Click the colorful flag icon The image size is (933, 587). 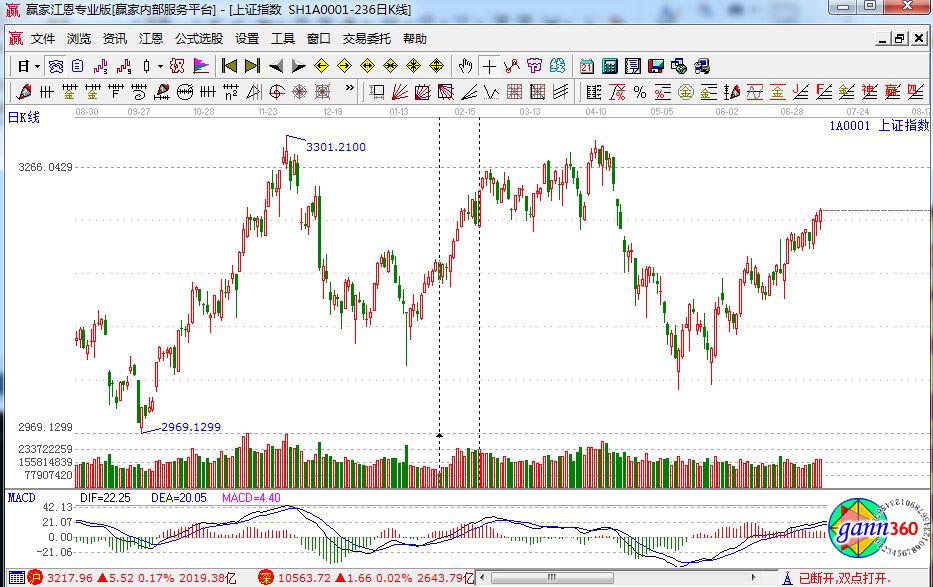[x=200, y=66]
